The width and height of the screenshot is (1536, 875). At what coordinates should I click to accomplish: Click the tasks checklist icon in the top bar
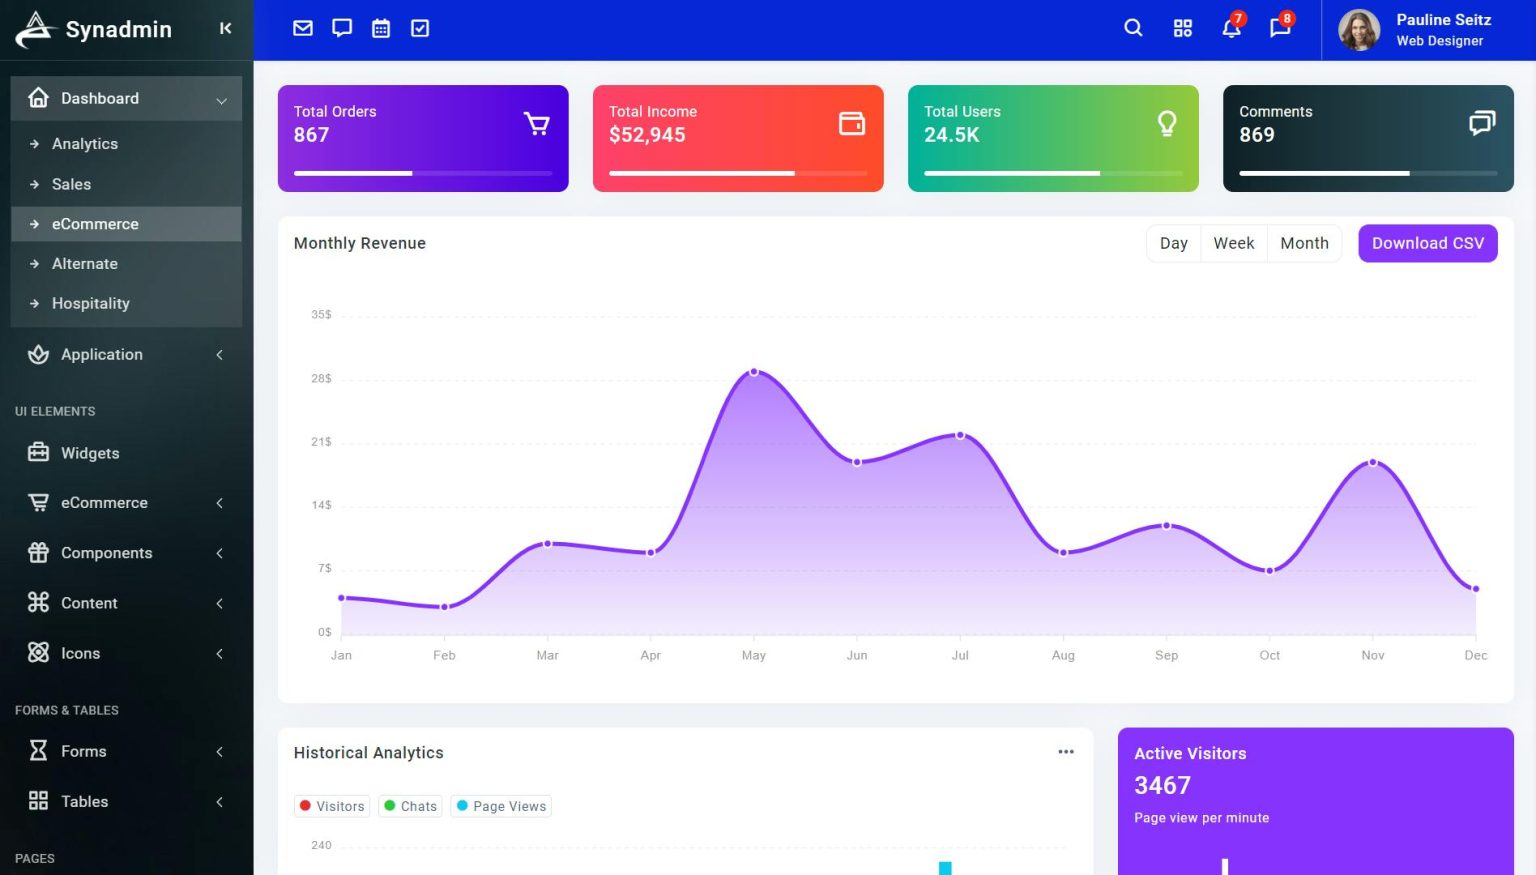[419, 27]
